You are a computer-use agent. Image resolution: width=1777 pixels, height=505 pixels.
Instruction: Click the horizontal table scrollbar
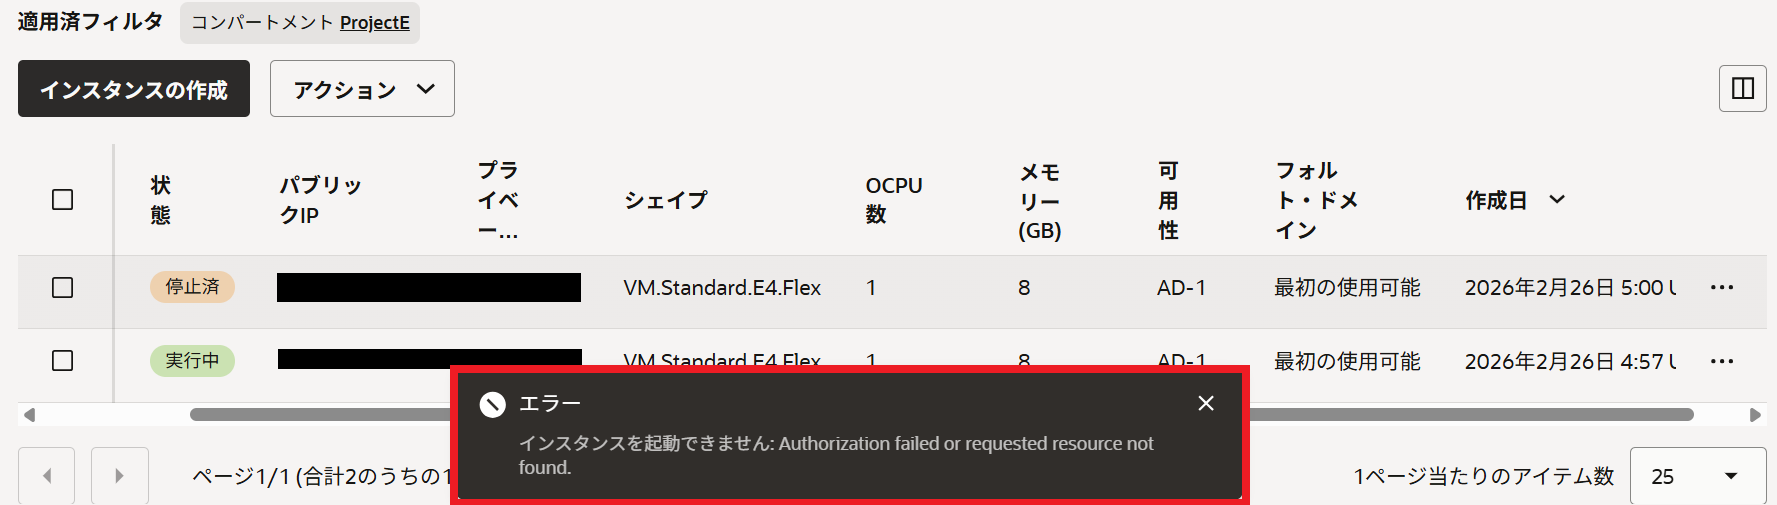(x=320, y=414)
